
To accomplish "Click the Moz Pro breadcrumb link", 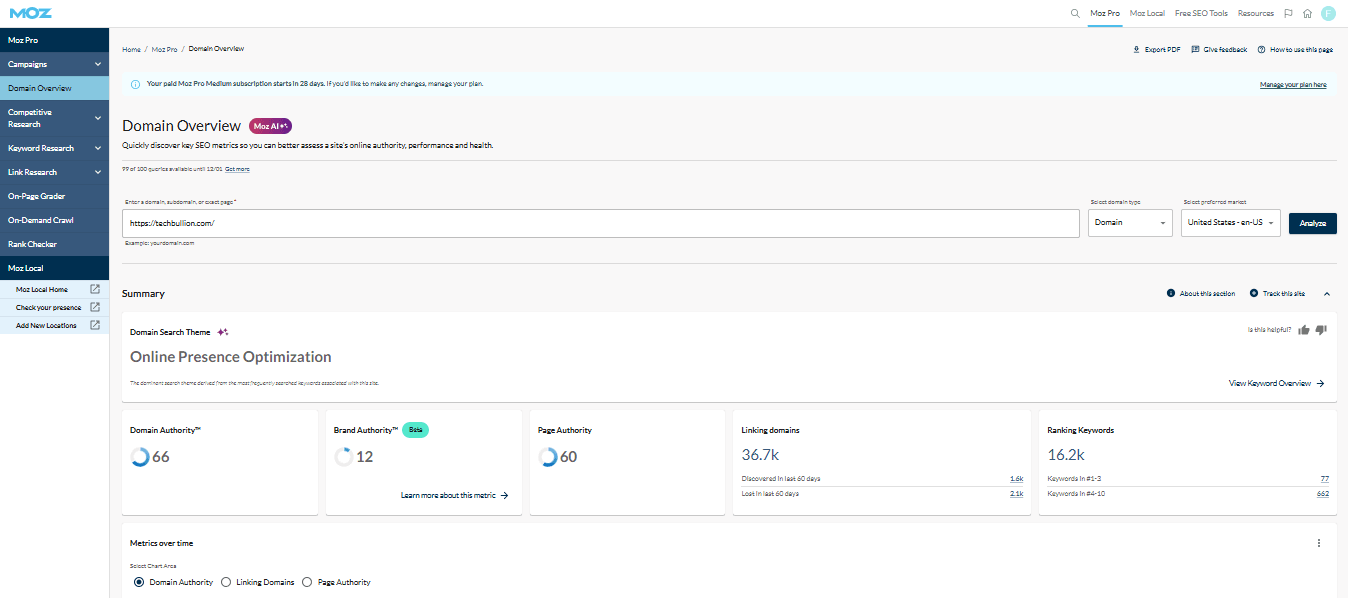I will (164, 49).
